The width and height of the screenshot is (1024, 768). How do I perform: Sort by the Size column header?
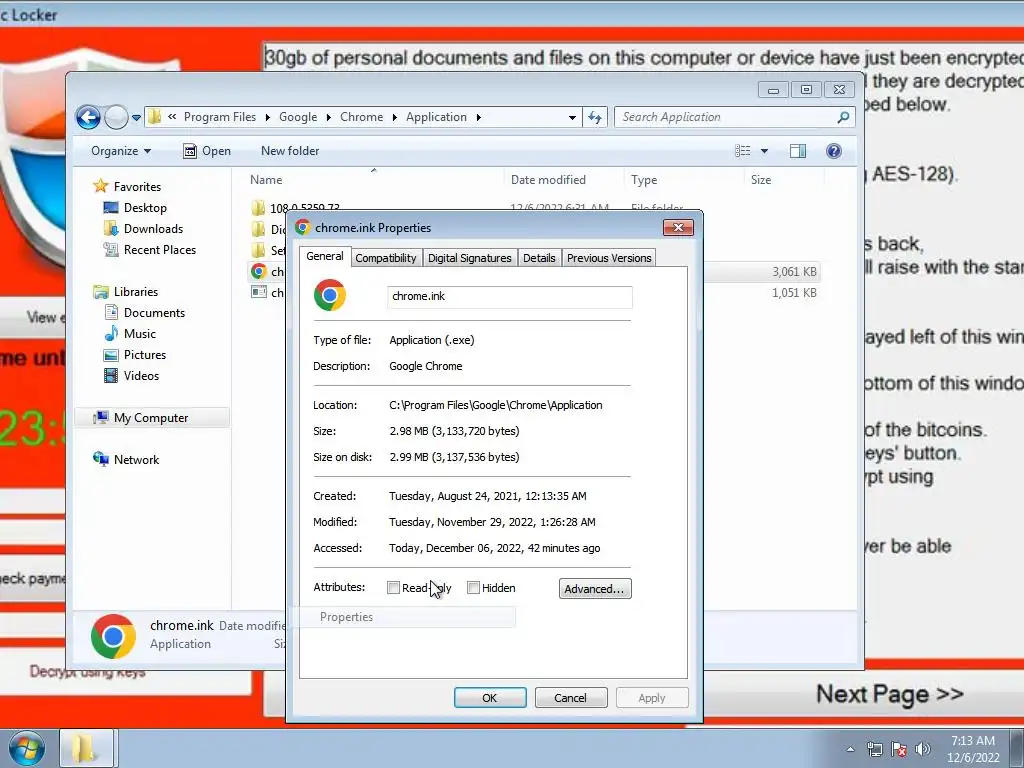click(761, 180)
